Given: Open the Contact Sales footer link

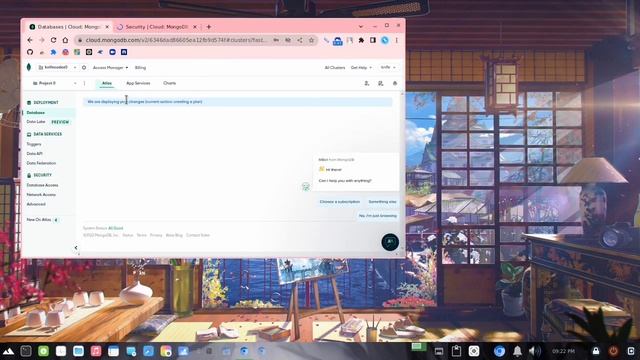Looking at the screenshot, I should point(198,235).
